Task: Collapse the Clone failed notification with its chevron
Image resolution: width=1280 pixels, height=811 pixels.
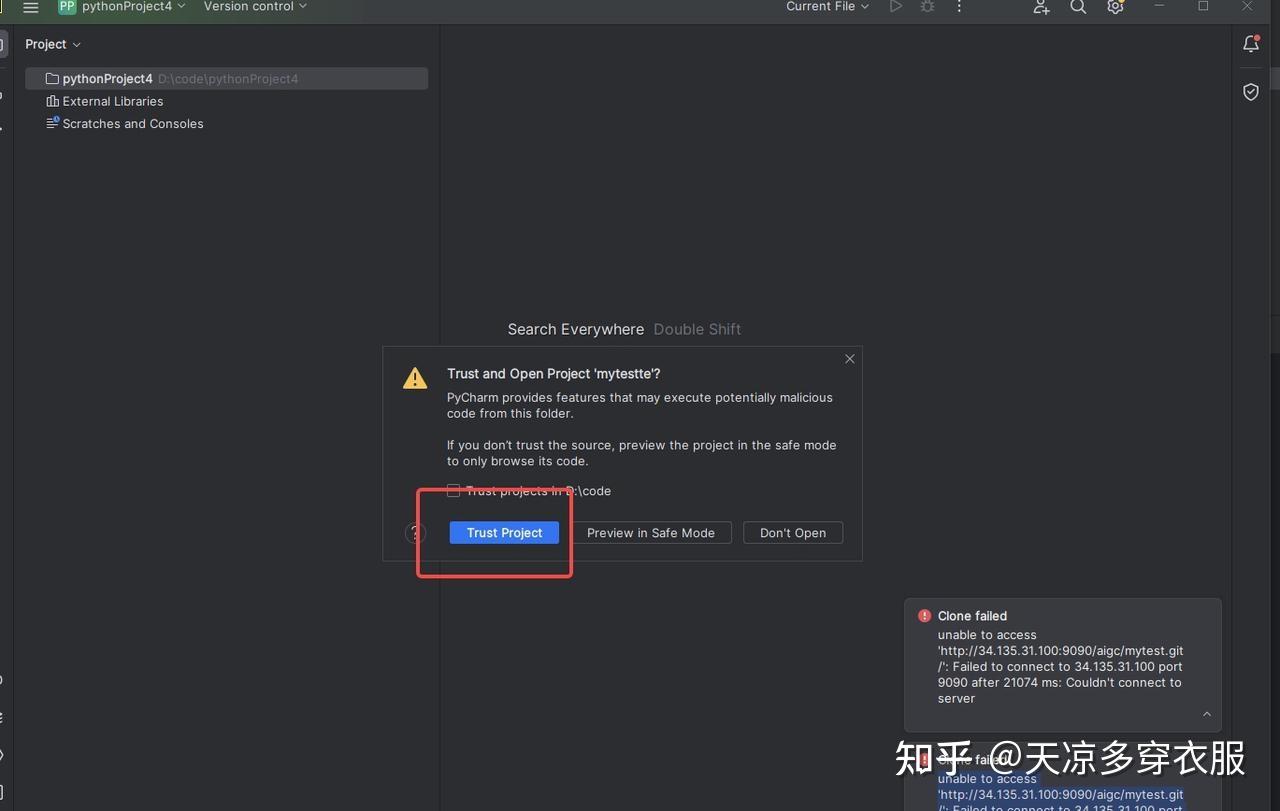Action: pos(1206,714)
